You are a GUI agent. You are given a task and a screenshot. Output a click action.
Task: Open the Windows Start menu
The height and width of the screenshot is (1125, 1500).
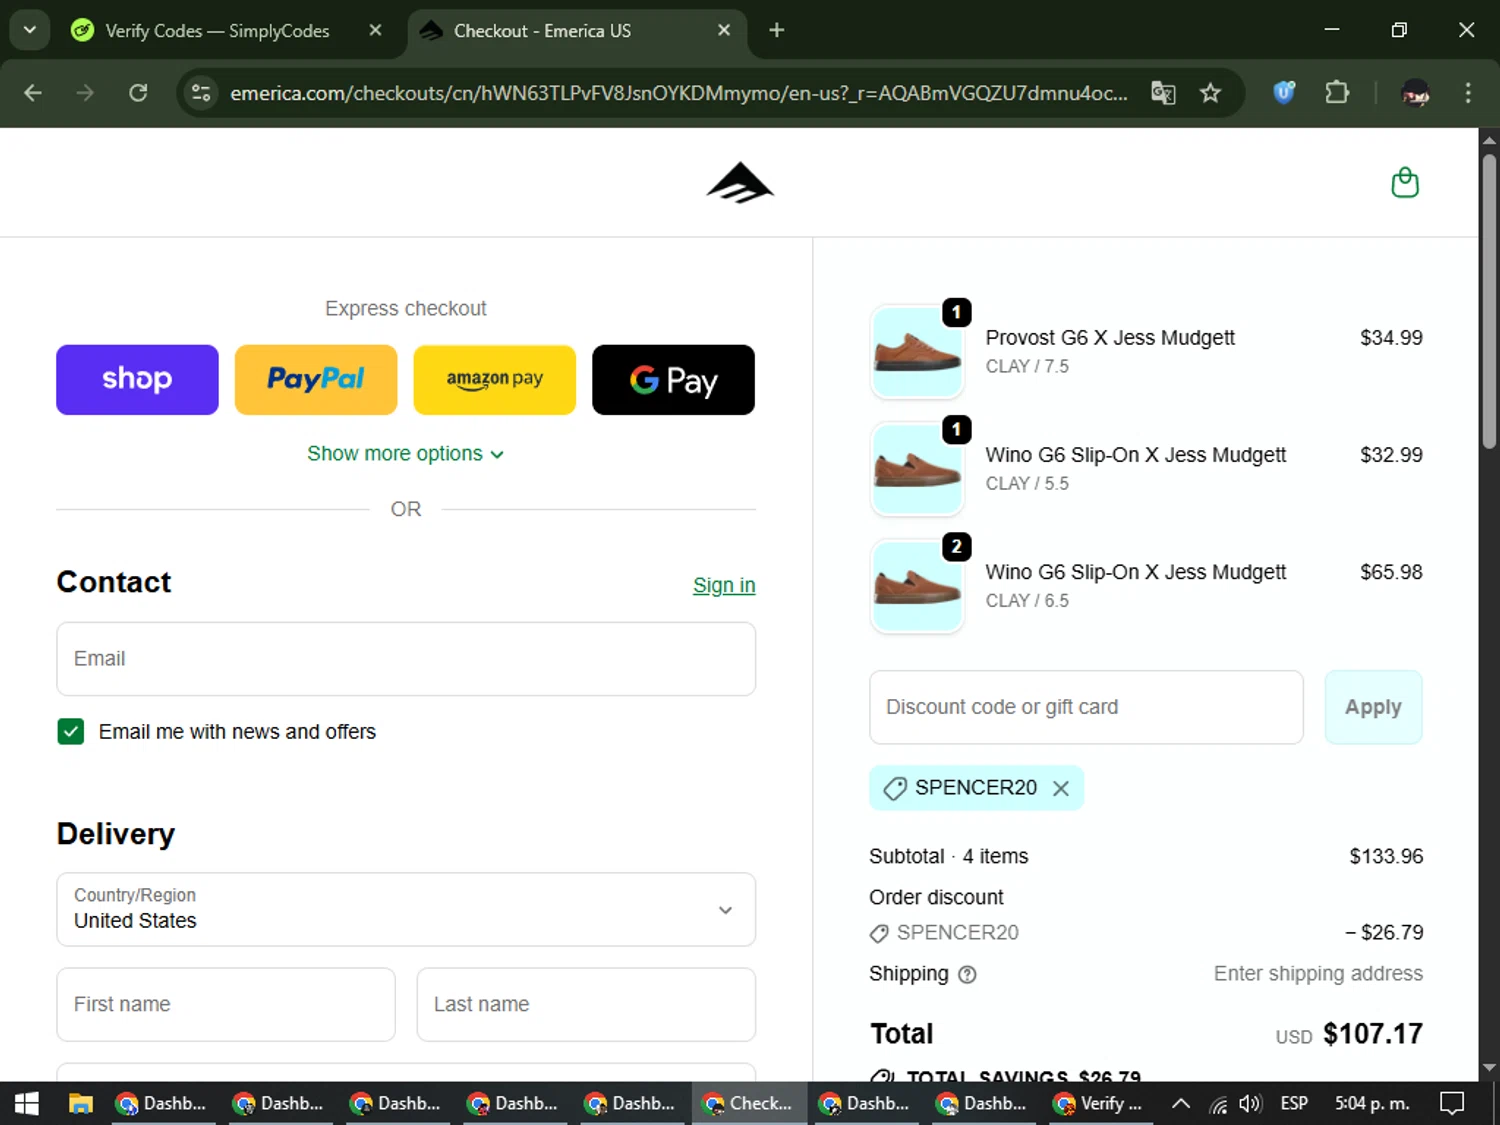[x=27, y=1103]
